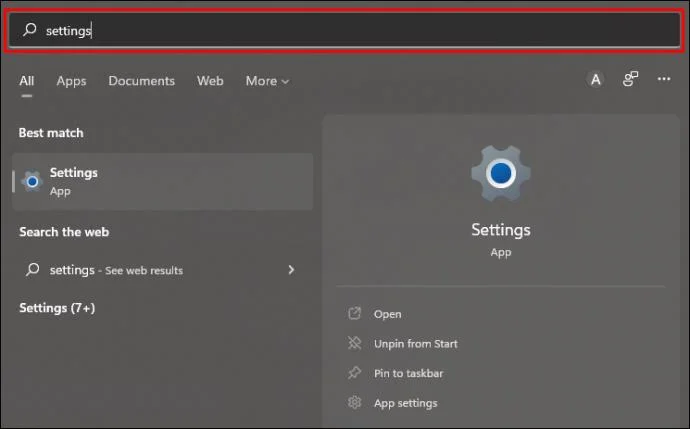Click the pin icon beside Pin to taskbar
Image resolution: width=690 pixels, height=429 pixels.
(x=355, y=373)
